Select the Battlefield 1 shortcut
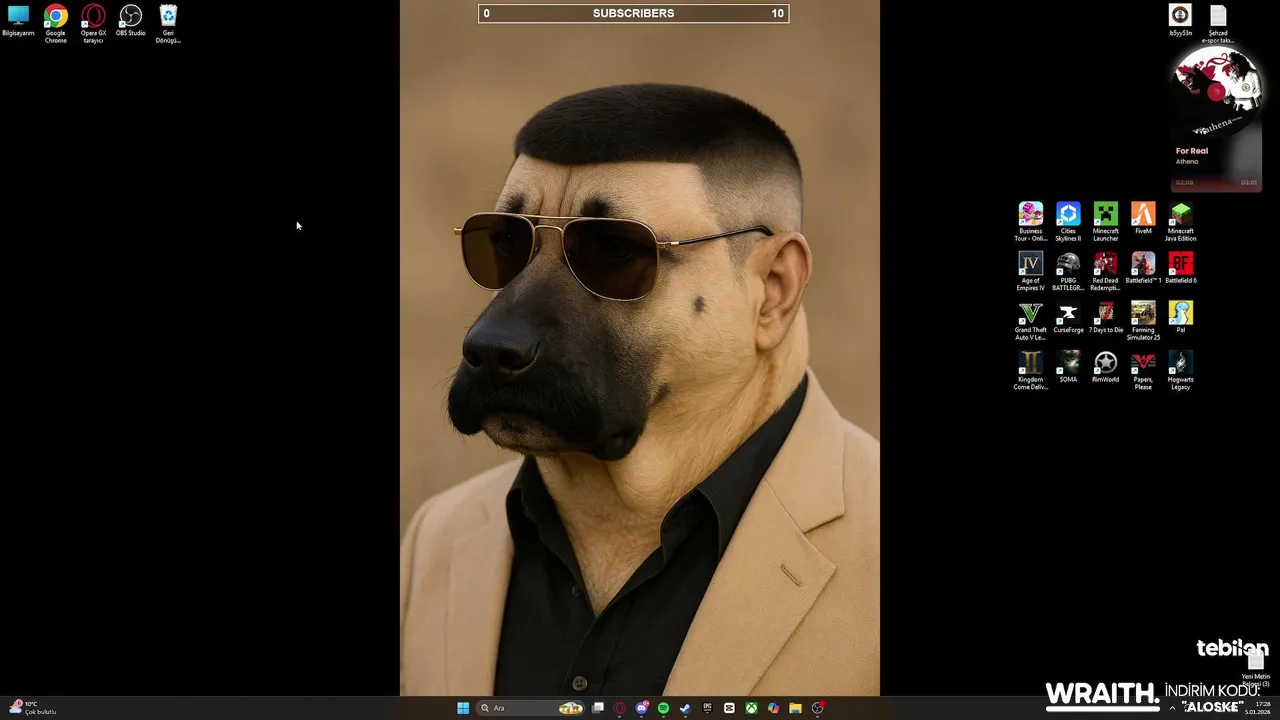Viewport: 1280px width, 720px height. tap(1143, 269)
